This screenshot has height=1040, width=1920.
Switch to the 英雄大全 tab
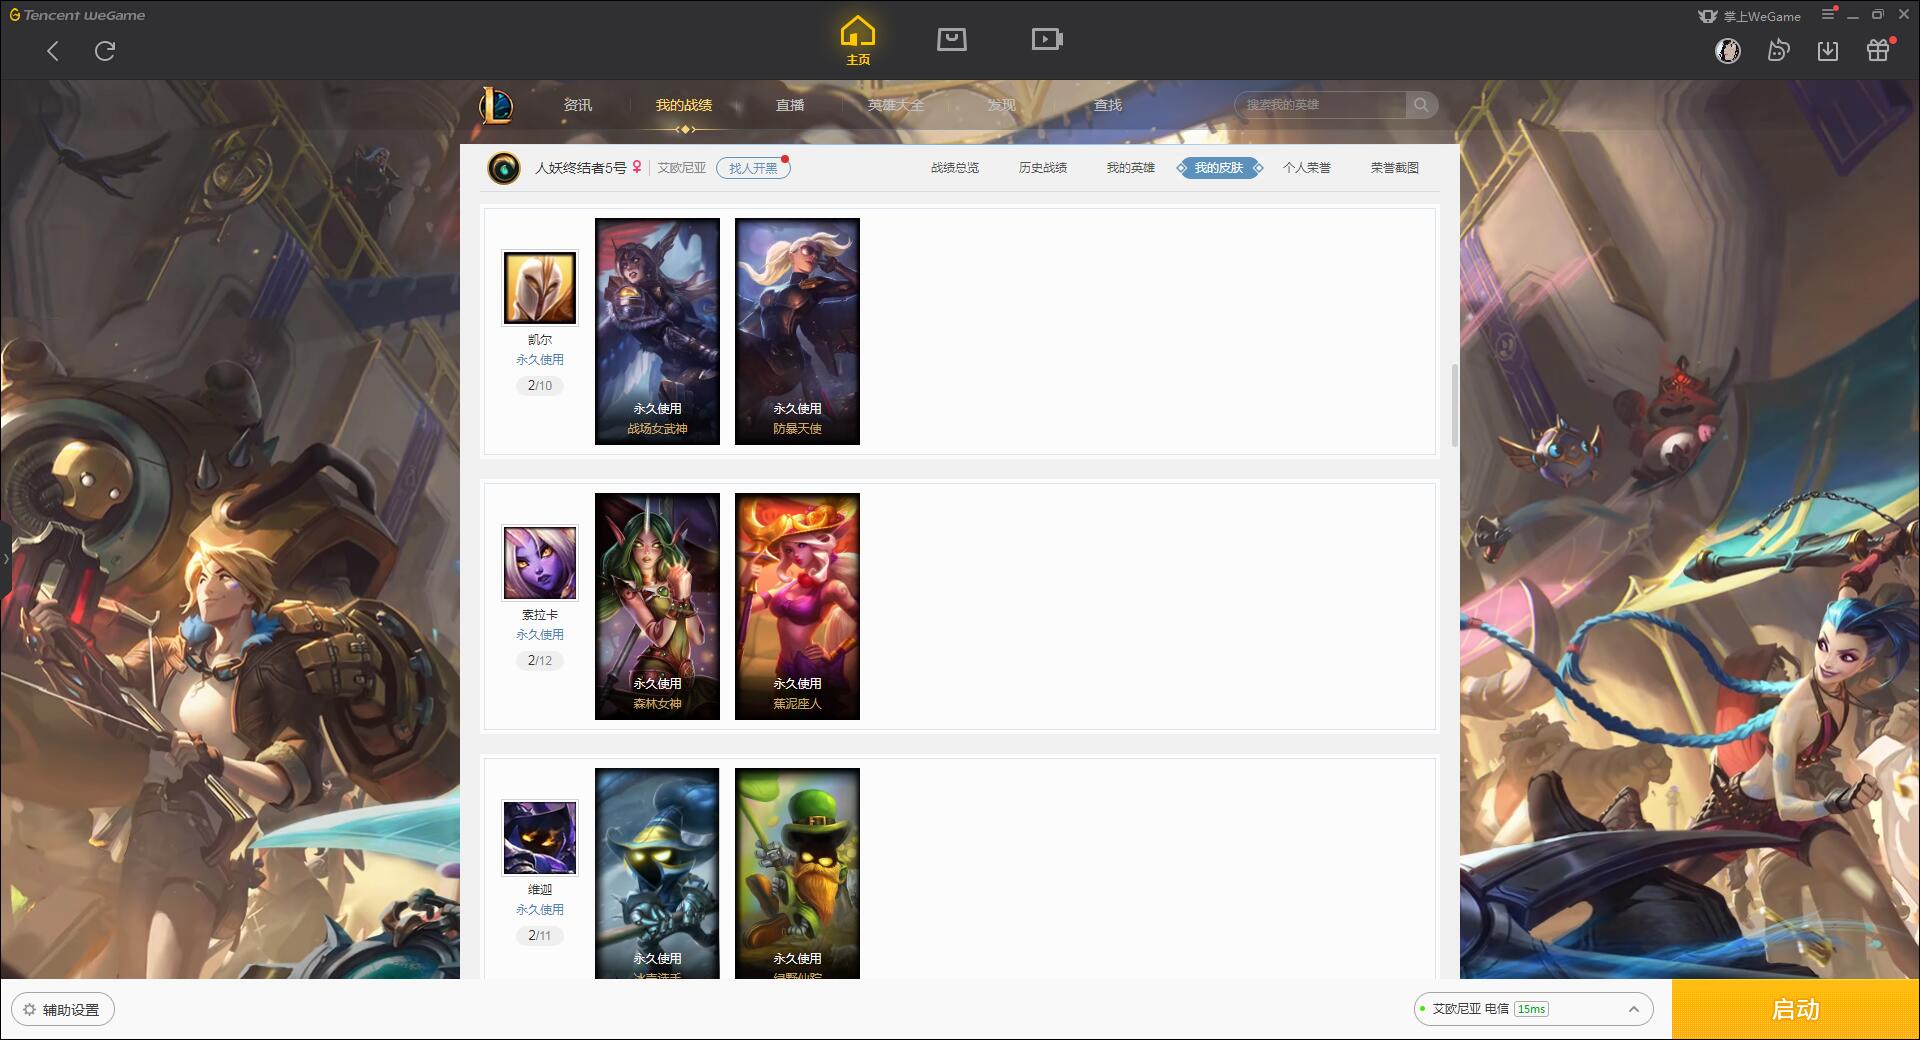point(896,105)
